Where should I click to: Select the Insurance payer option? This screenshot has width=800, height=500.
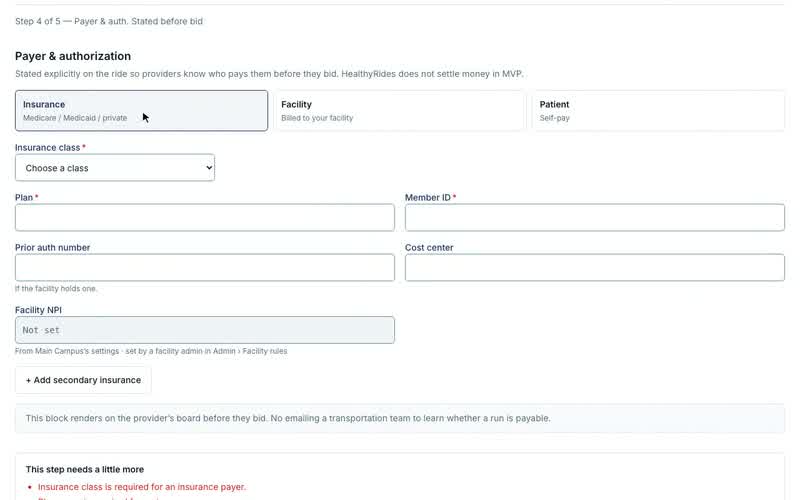click(x=141, y=111)
